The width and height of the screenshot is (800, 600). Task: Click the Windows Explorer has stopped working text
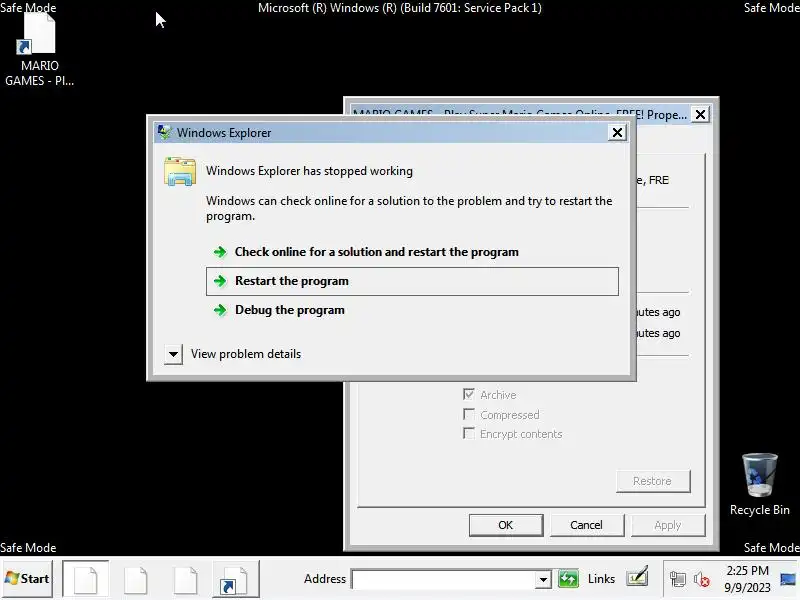coord(309,171)
